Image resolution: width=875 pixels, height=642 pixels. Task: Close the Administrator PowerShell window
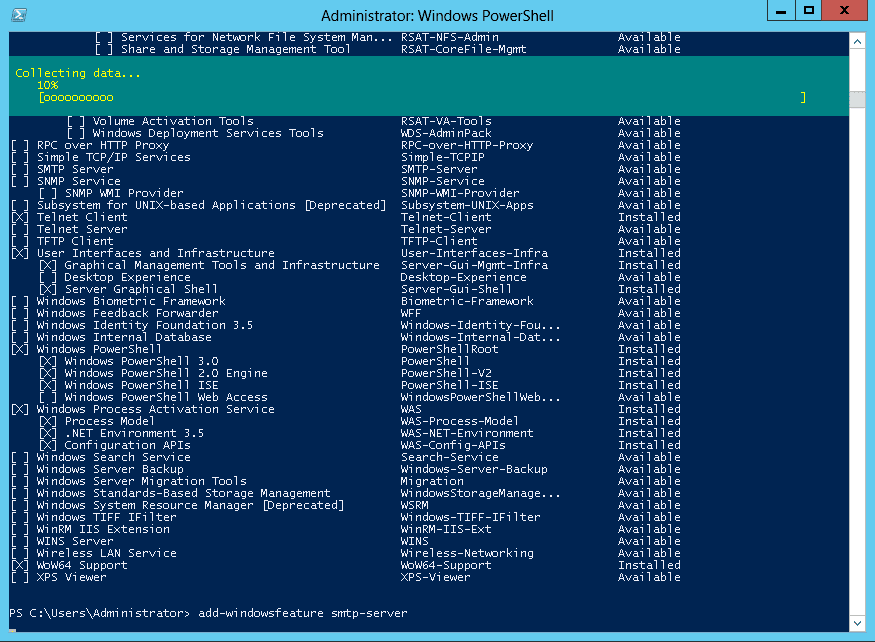click(x=846, y=11)
